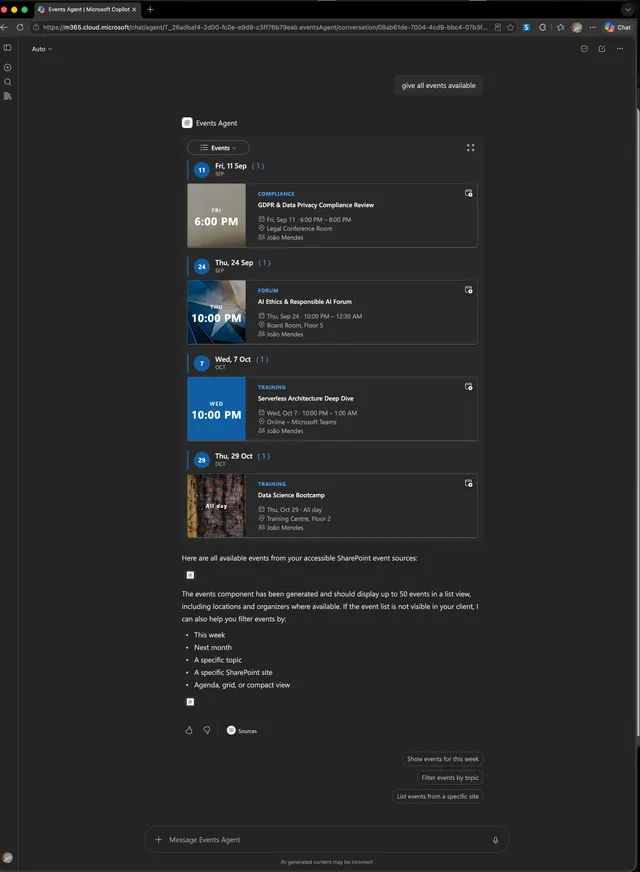Toggle the Copilot navigation sidebar panel

coord(7,48)
